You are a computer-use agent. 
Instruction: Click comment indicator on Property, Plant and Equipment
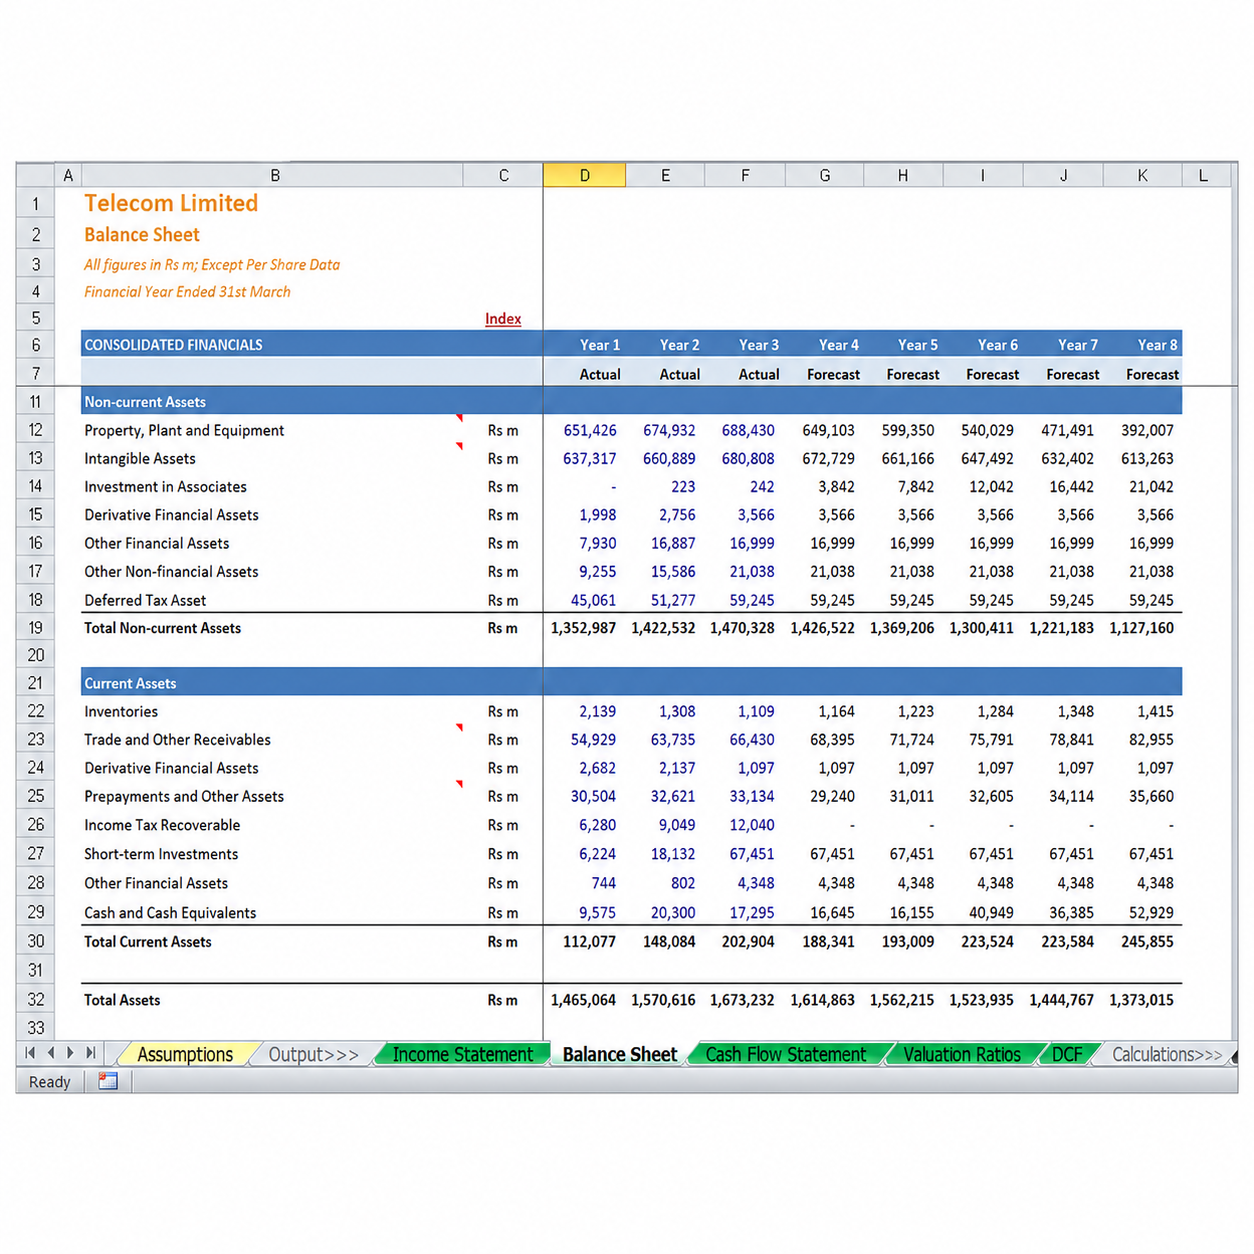(459, 417)
